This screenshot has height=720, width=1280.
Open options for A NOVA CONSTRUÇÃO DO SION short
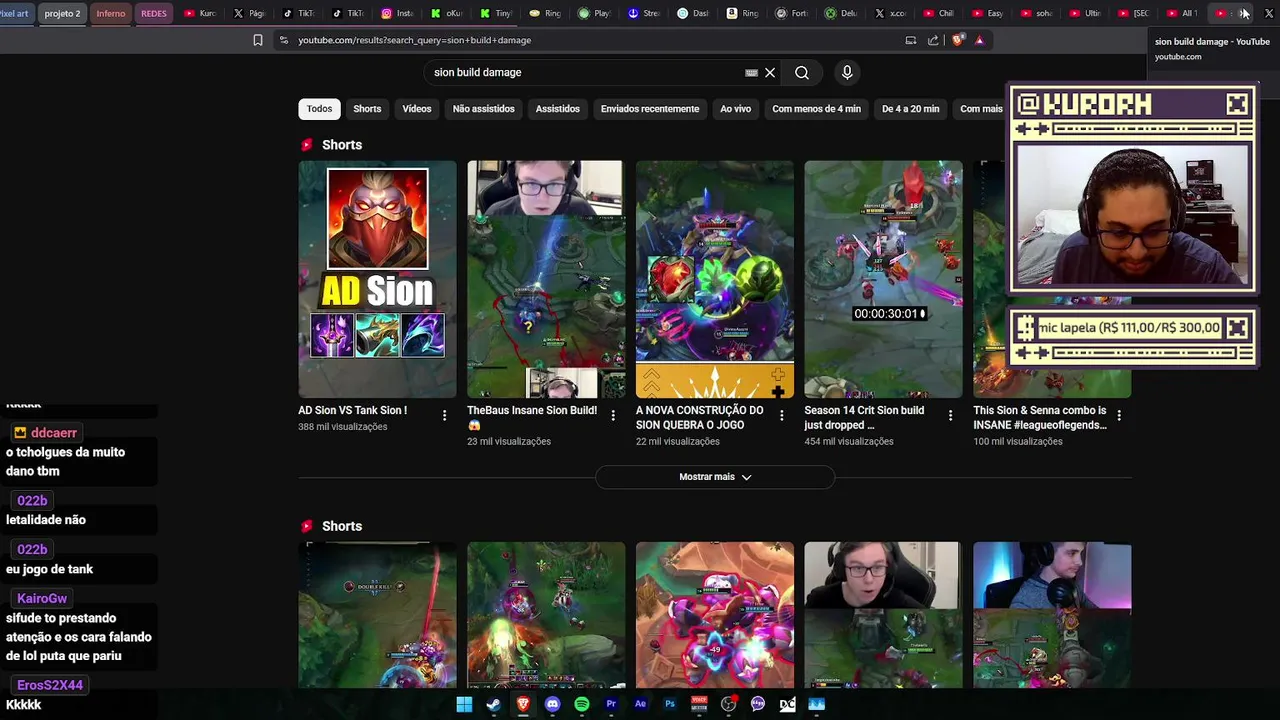[x=782, y=415]
